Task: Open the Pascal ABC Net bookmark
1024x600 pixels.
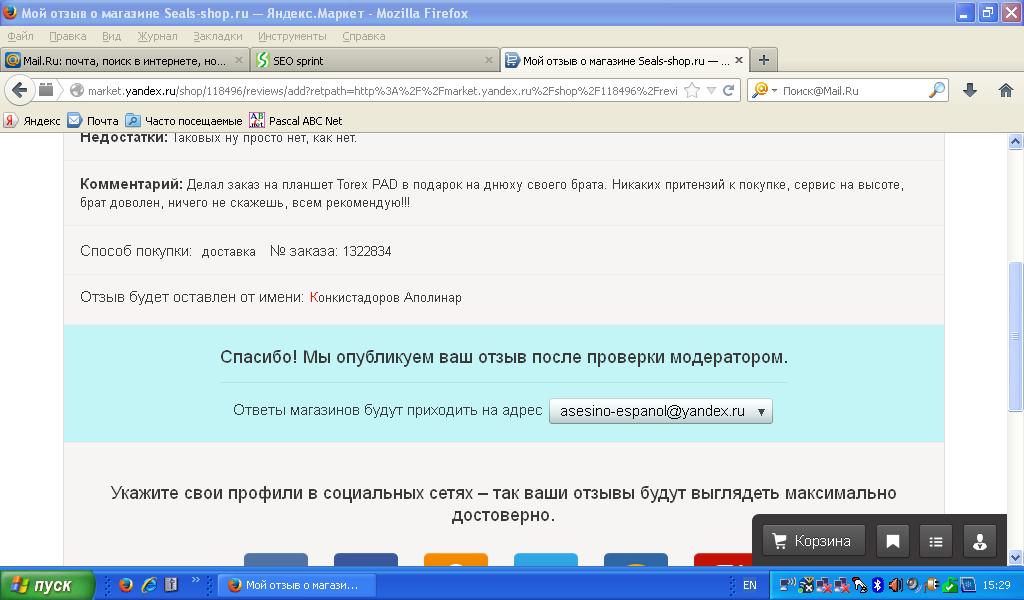Action: [x=296, y=121]
